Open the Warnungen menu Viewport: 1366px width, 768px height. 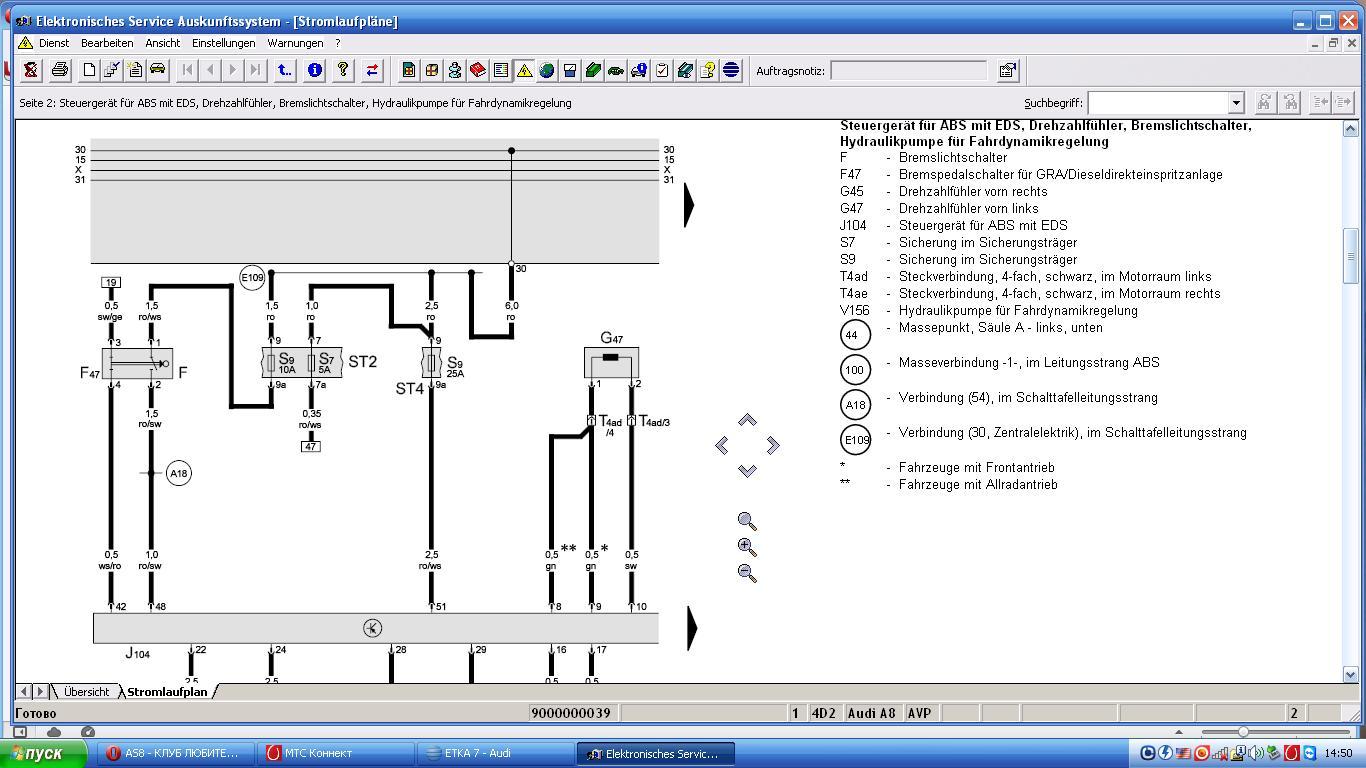[295, 43]
